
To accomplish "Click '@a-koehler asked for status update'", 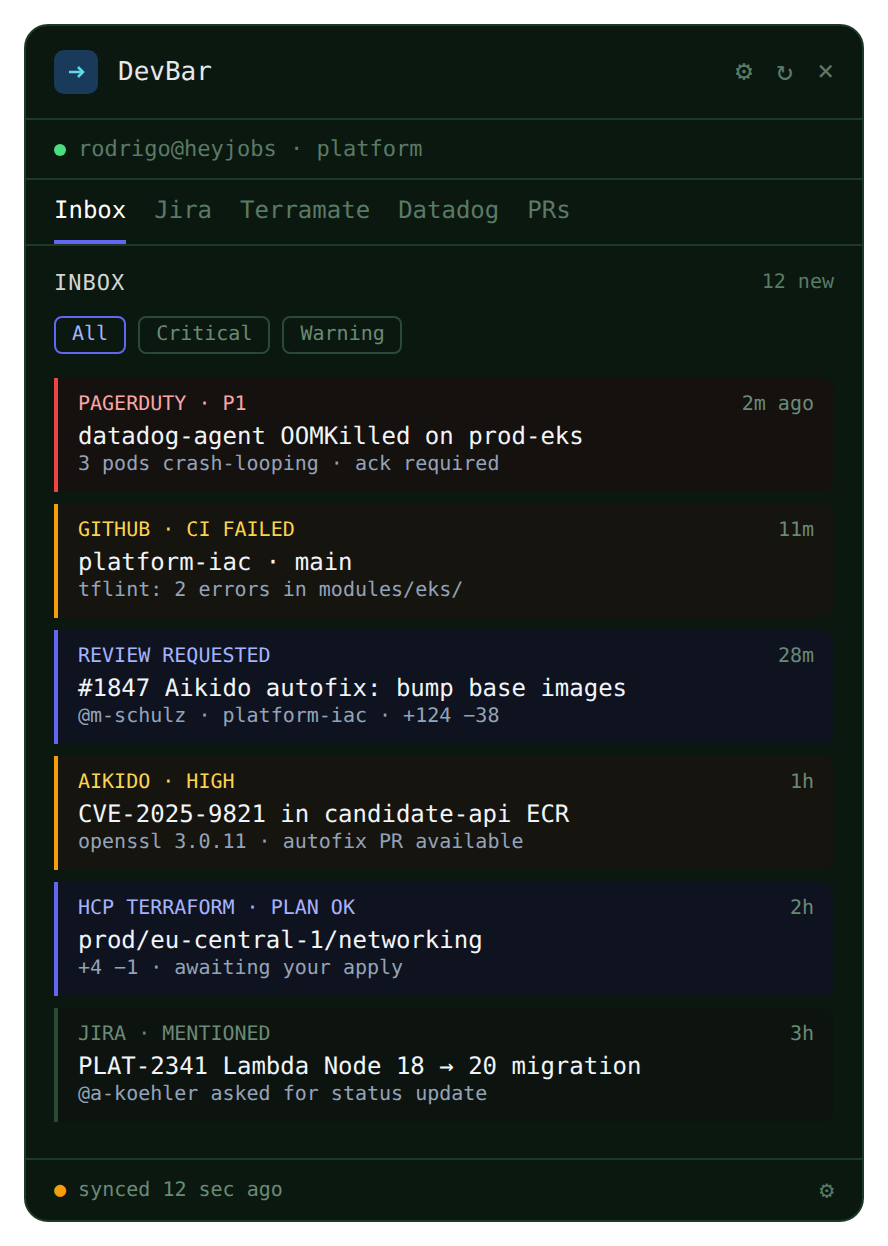I will tap(282, 1093).
